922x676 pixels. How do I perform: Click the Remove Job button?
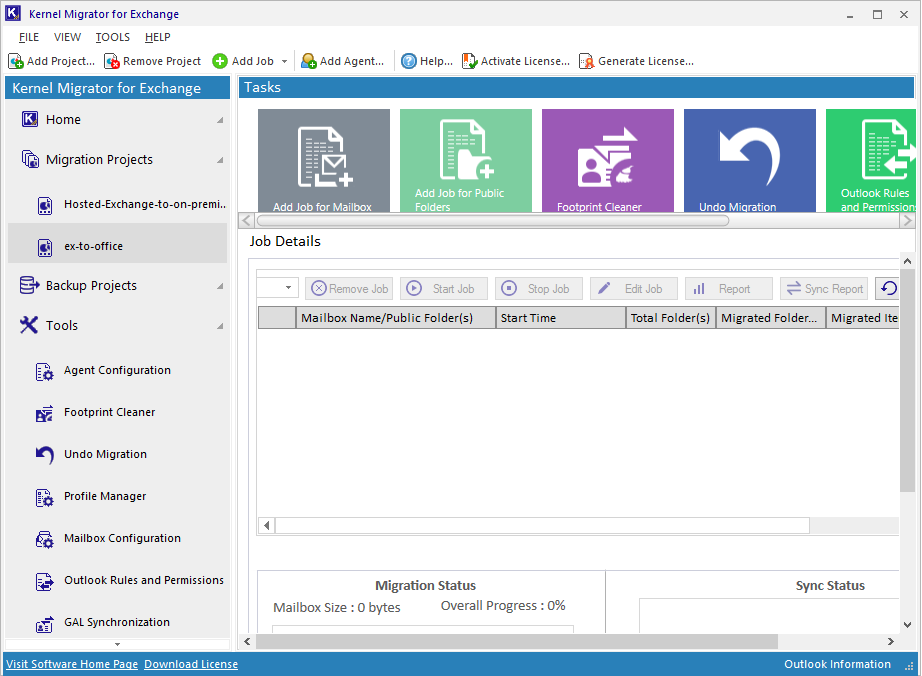point(349,289)
